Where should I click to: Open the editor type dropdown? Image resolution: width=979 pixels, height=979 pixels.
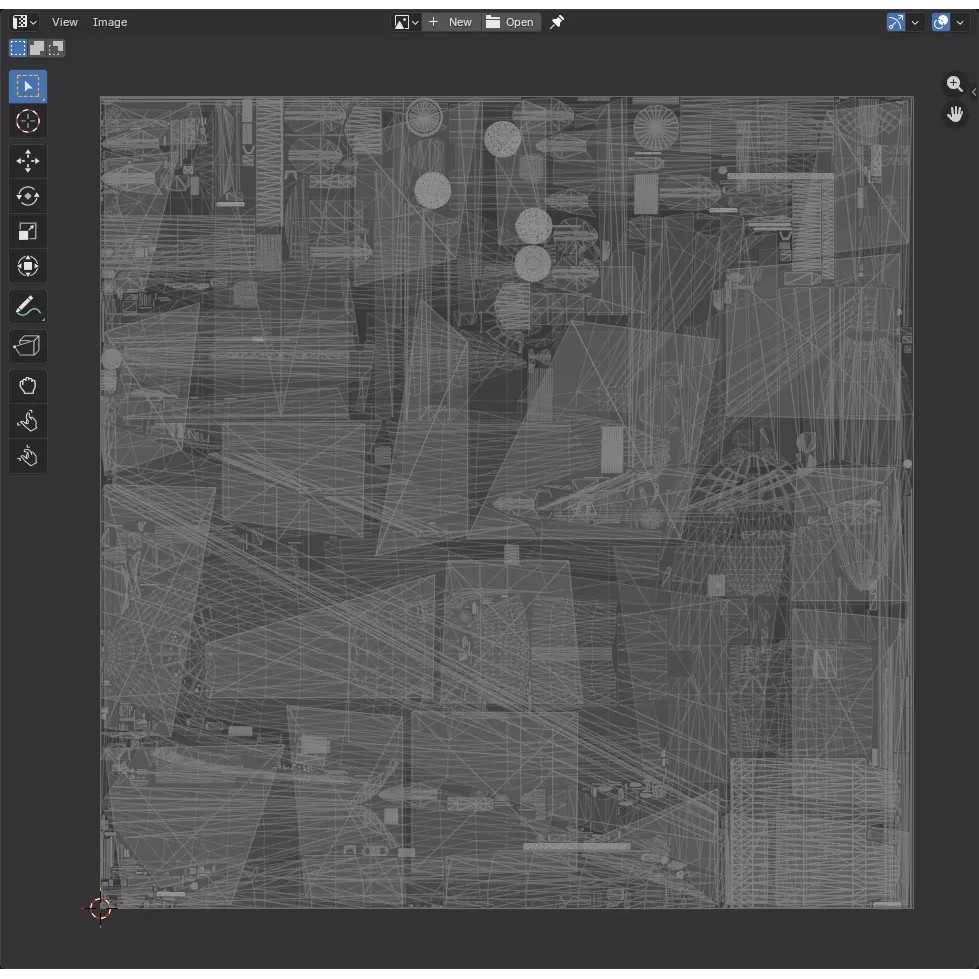[24, 22]
